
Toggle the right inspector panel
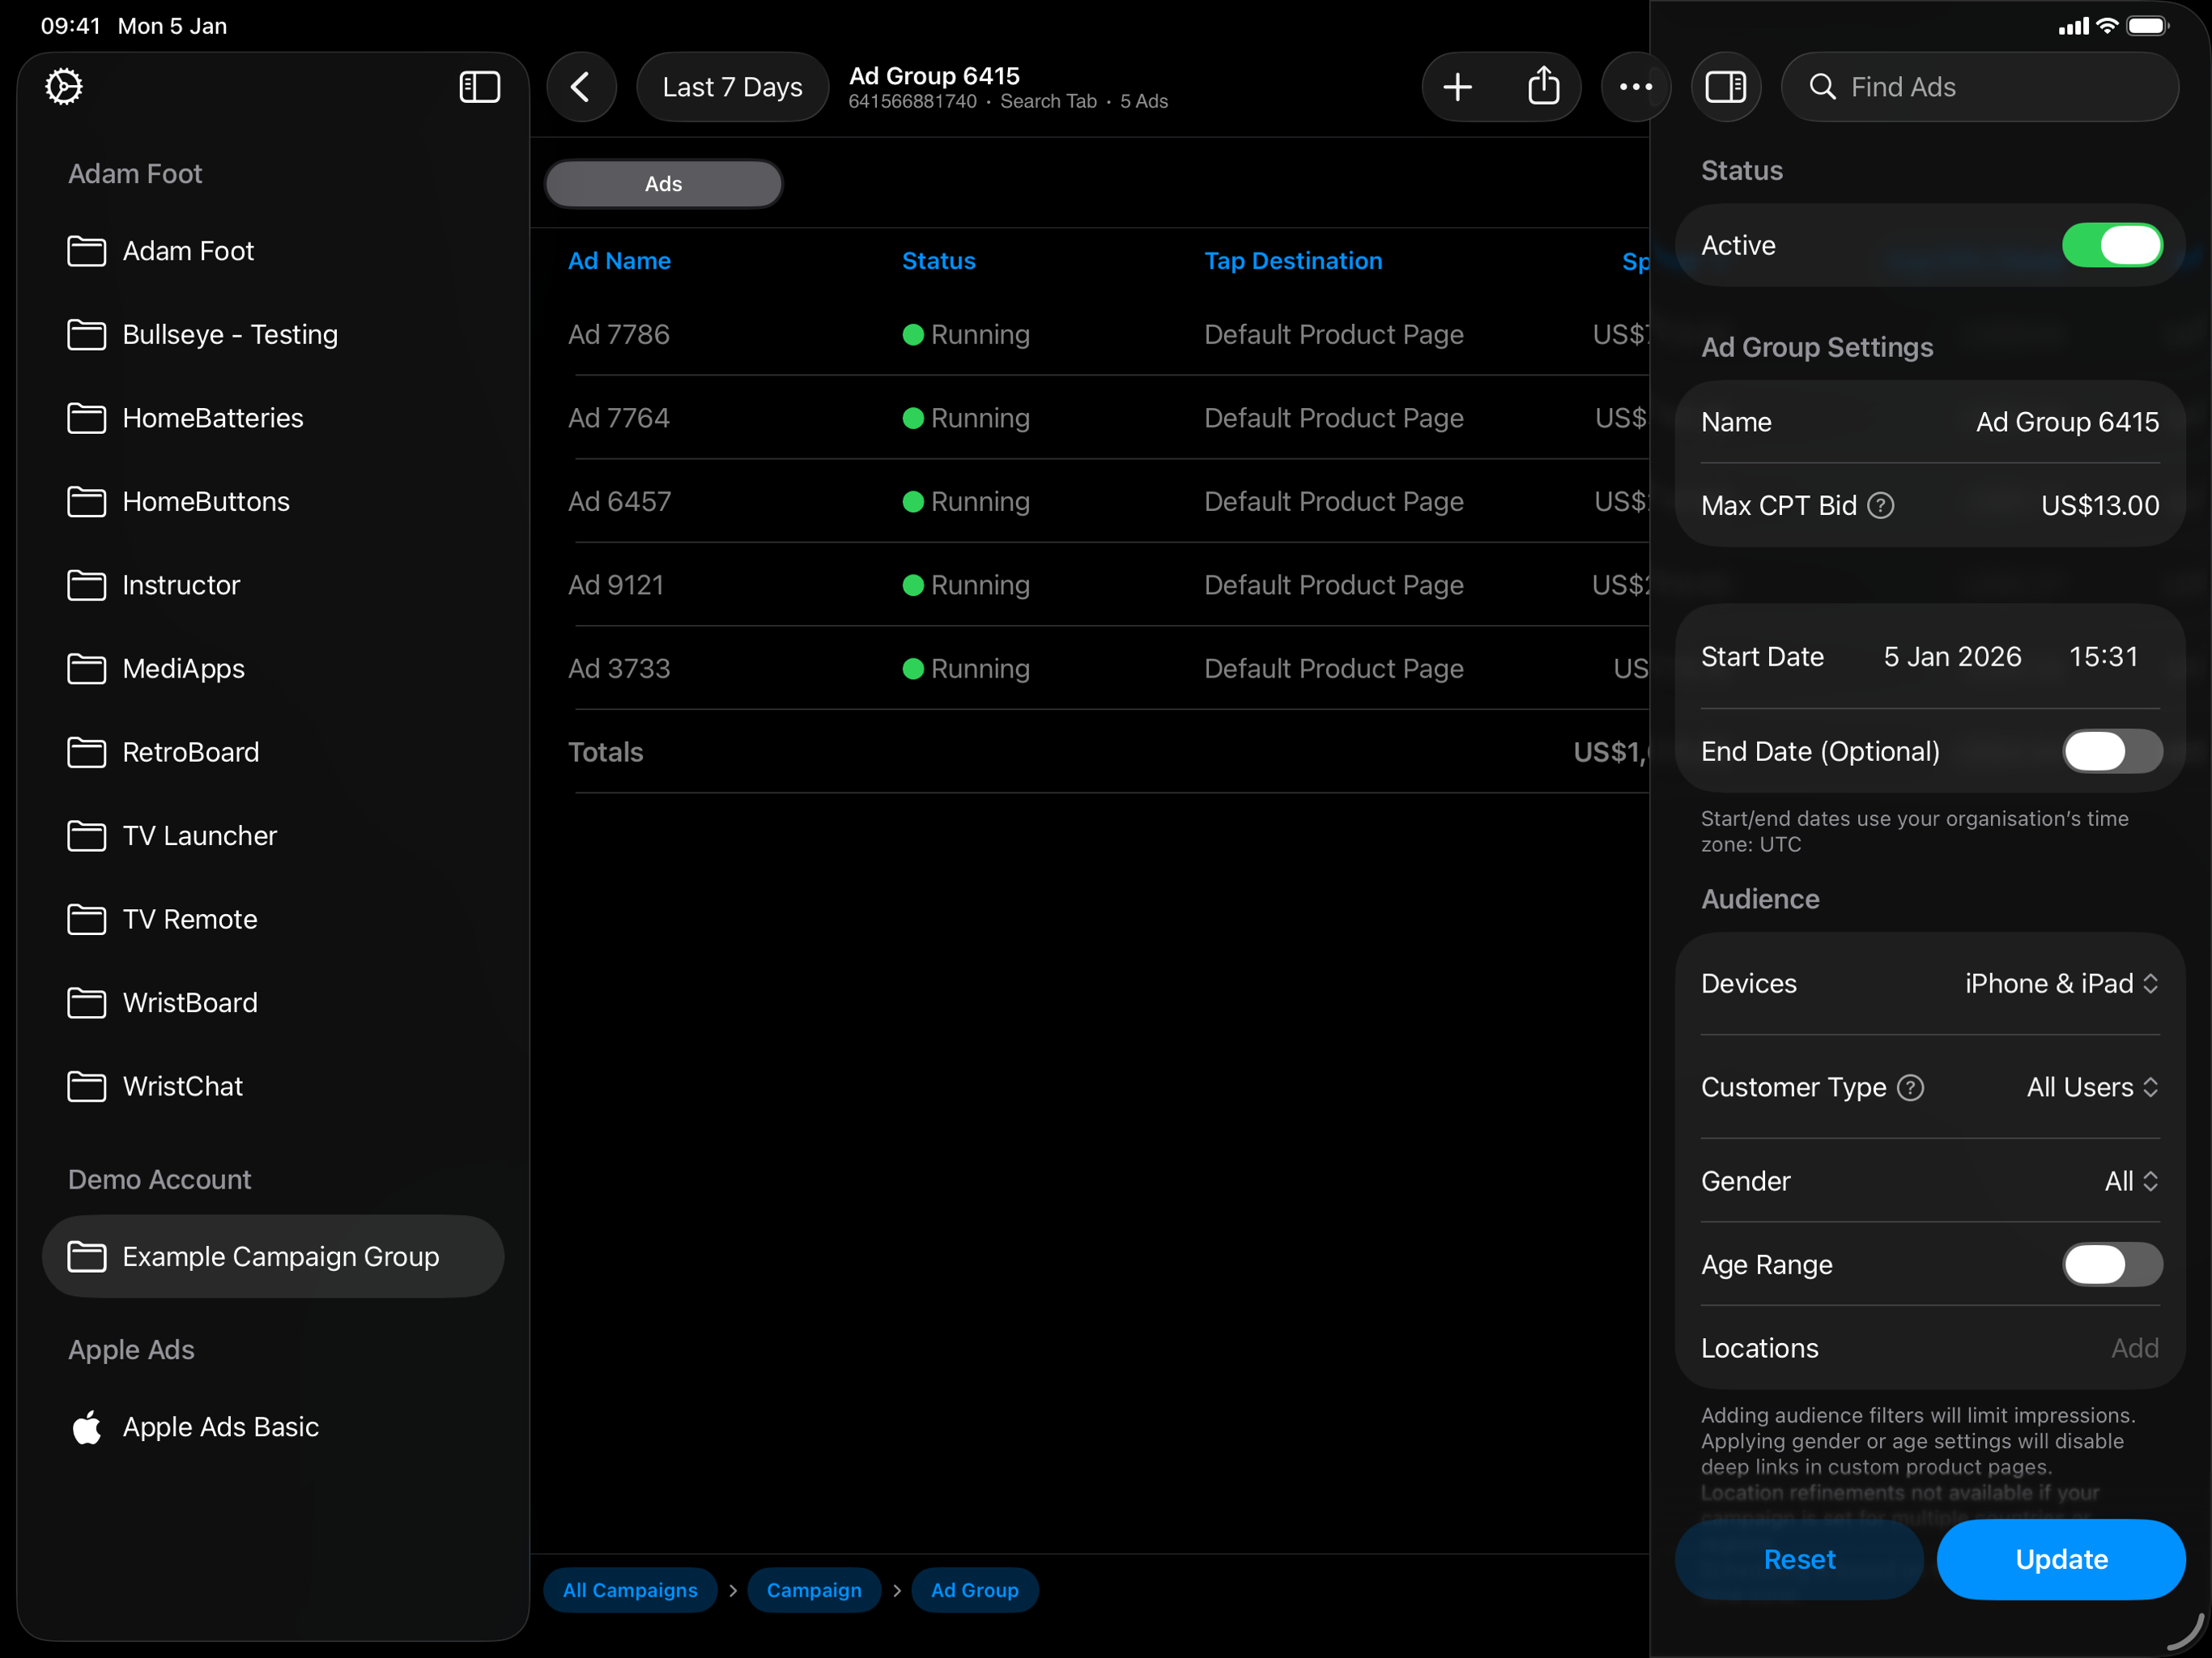click(1725, 87)
